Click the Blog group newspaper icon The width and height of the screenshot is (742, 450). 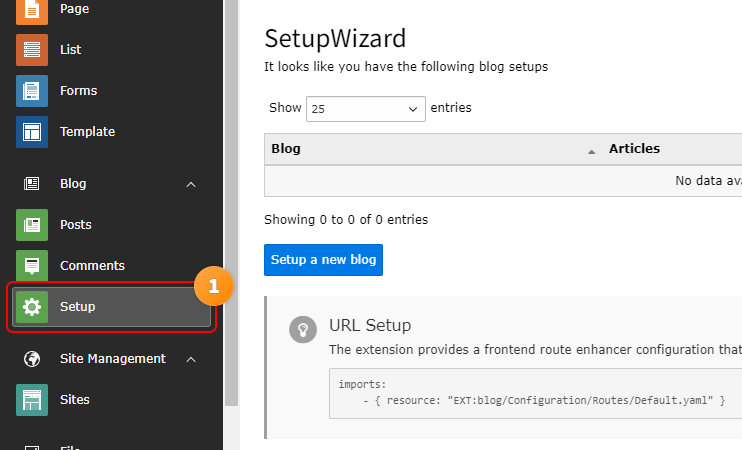tap(32, 184)
